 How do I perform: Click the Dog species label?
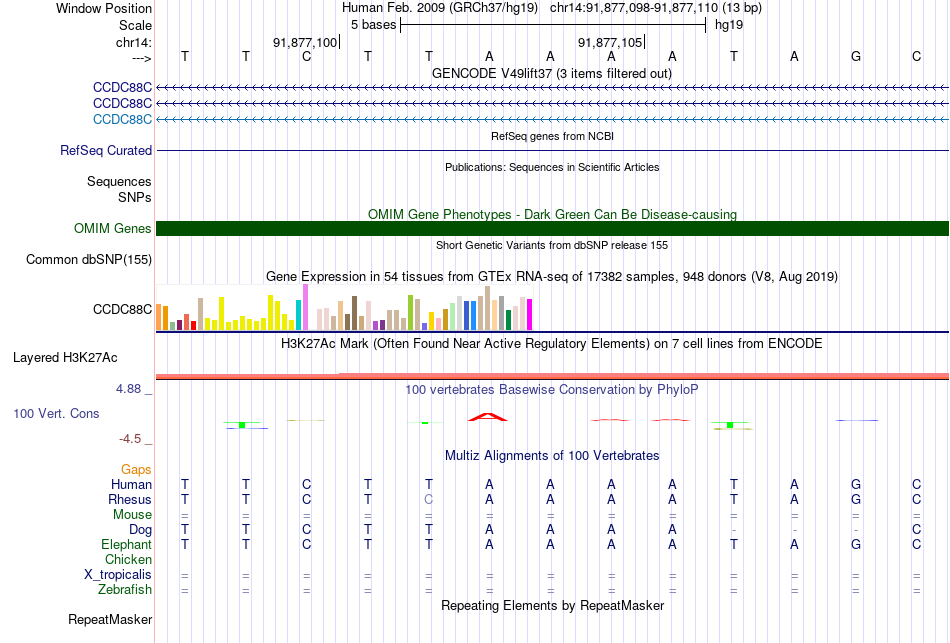click(x=140, y=530)
